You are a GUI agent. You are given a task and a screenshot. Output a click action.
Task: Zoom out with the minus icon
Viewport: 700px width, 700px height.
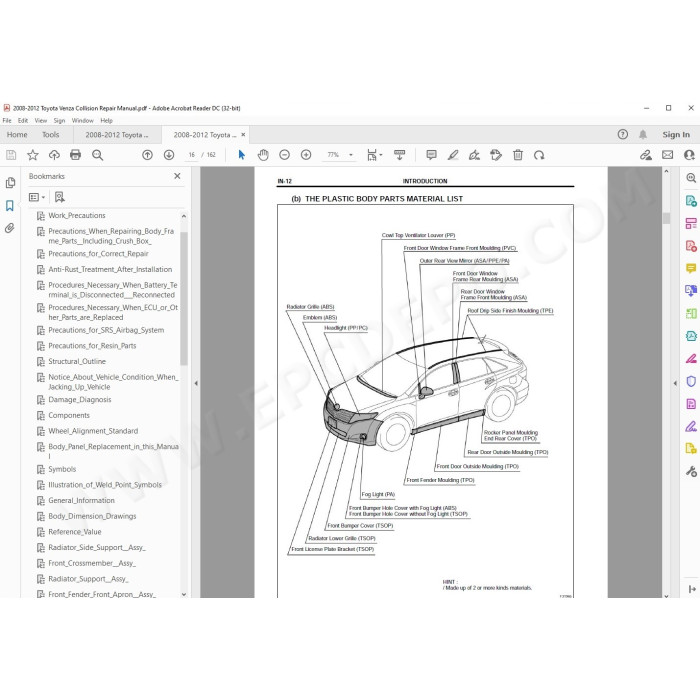pos(284,155)
